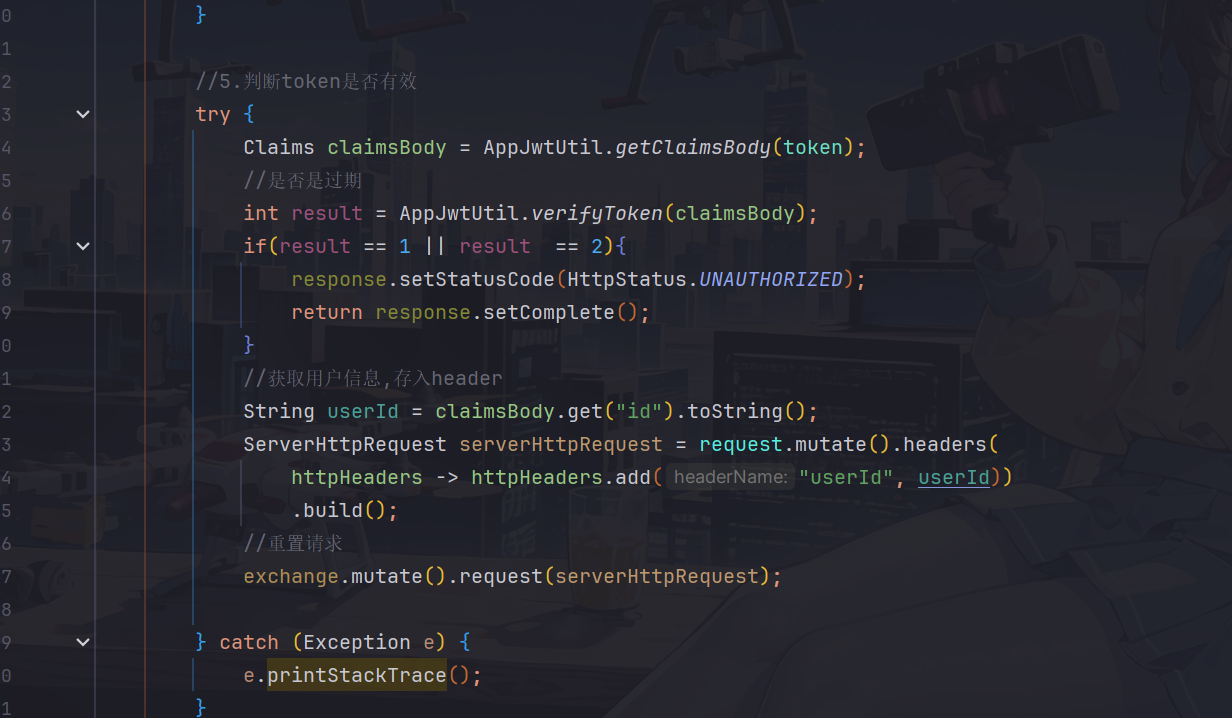Click the "verifyToken" method call

click(x=597, y=213)
